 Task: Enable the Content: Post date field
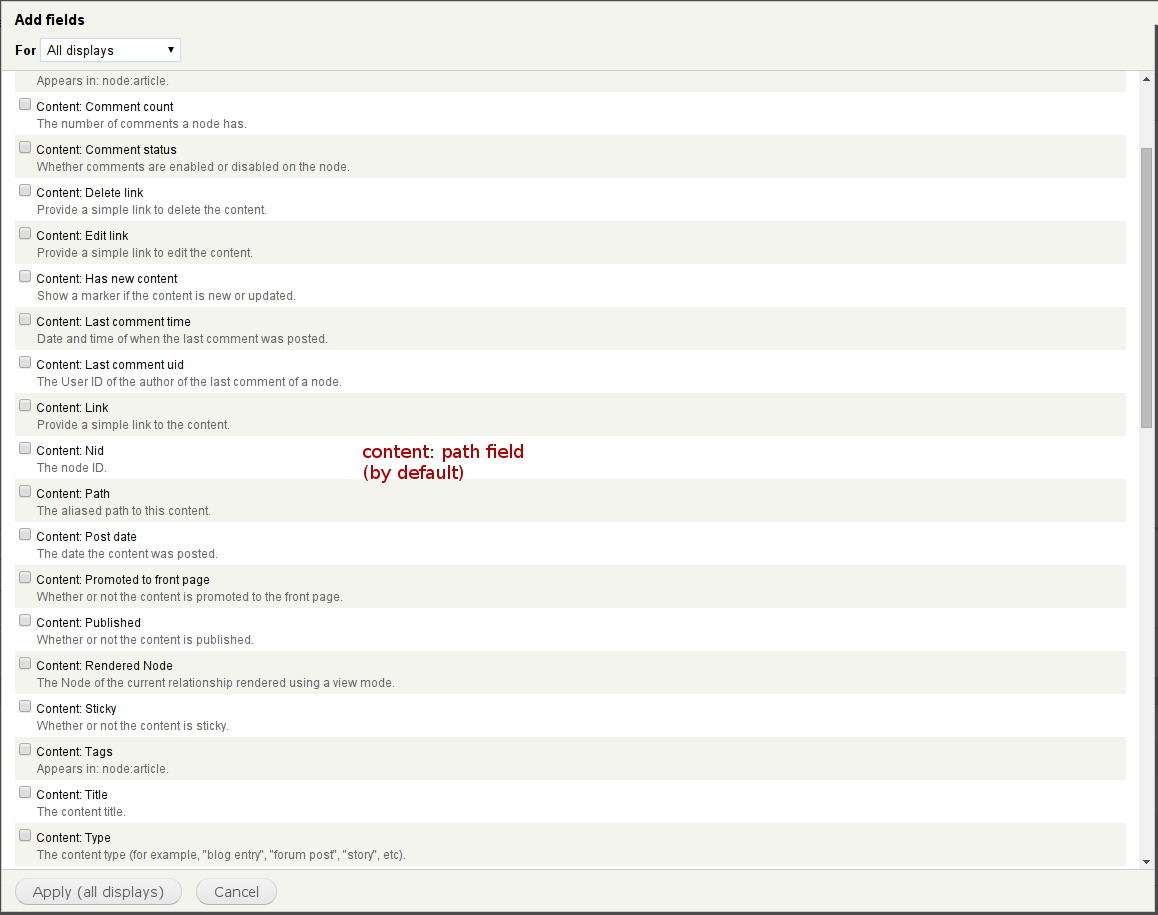(25, 533)
